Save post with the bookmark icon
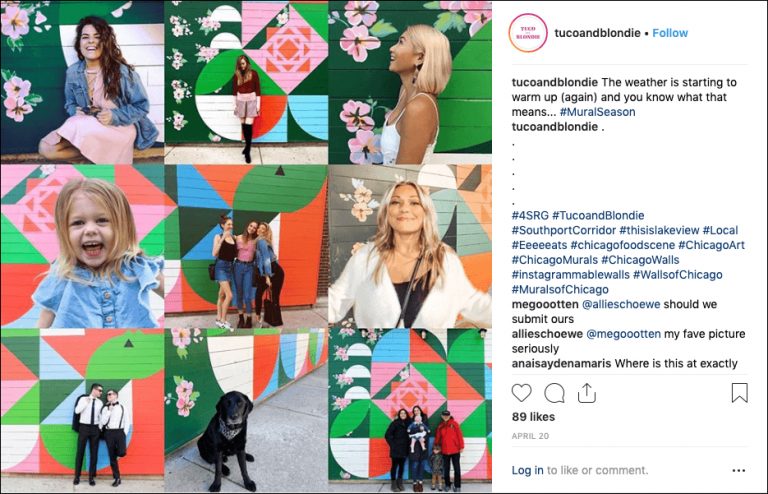 (x=740, y=393)
